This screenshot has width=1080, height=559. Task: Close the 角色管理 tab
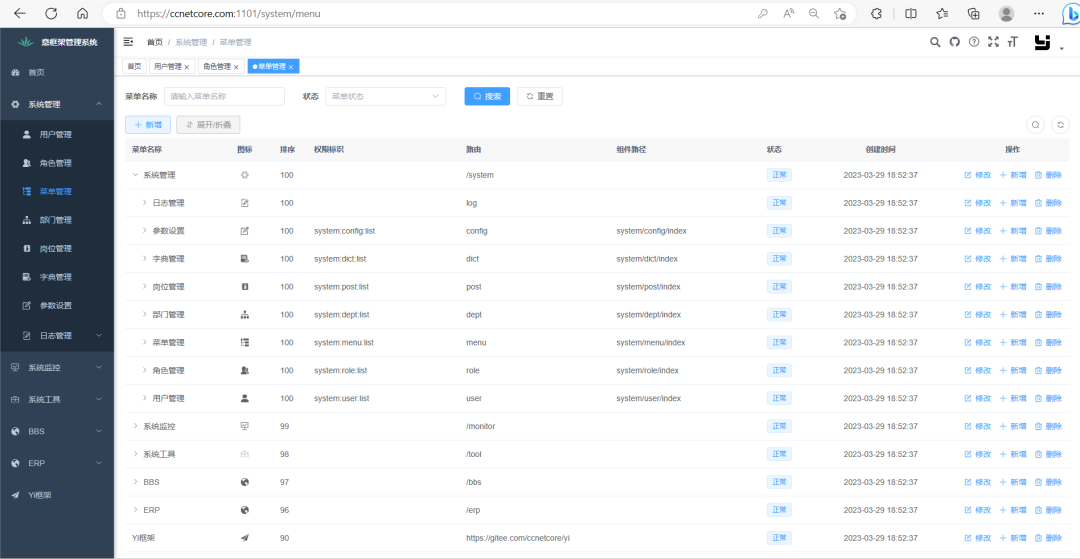236,67
